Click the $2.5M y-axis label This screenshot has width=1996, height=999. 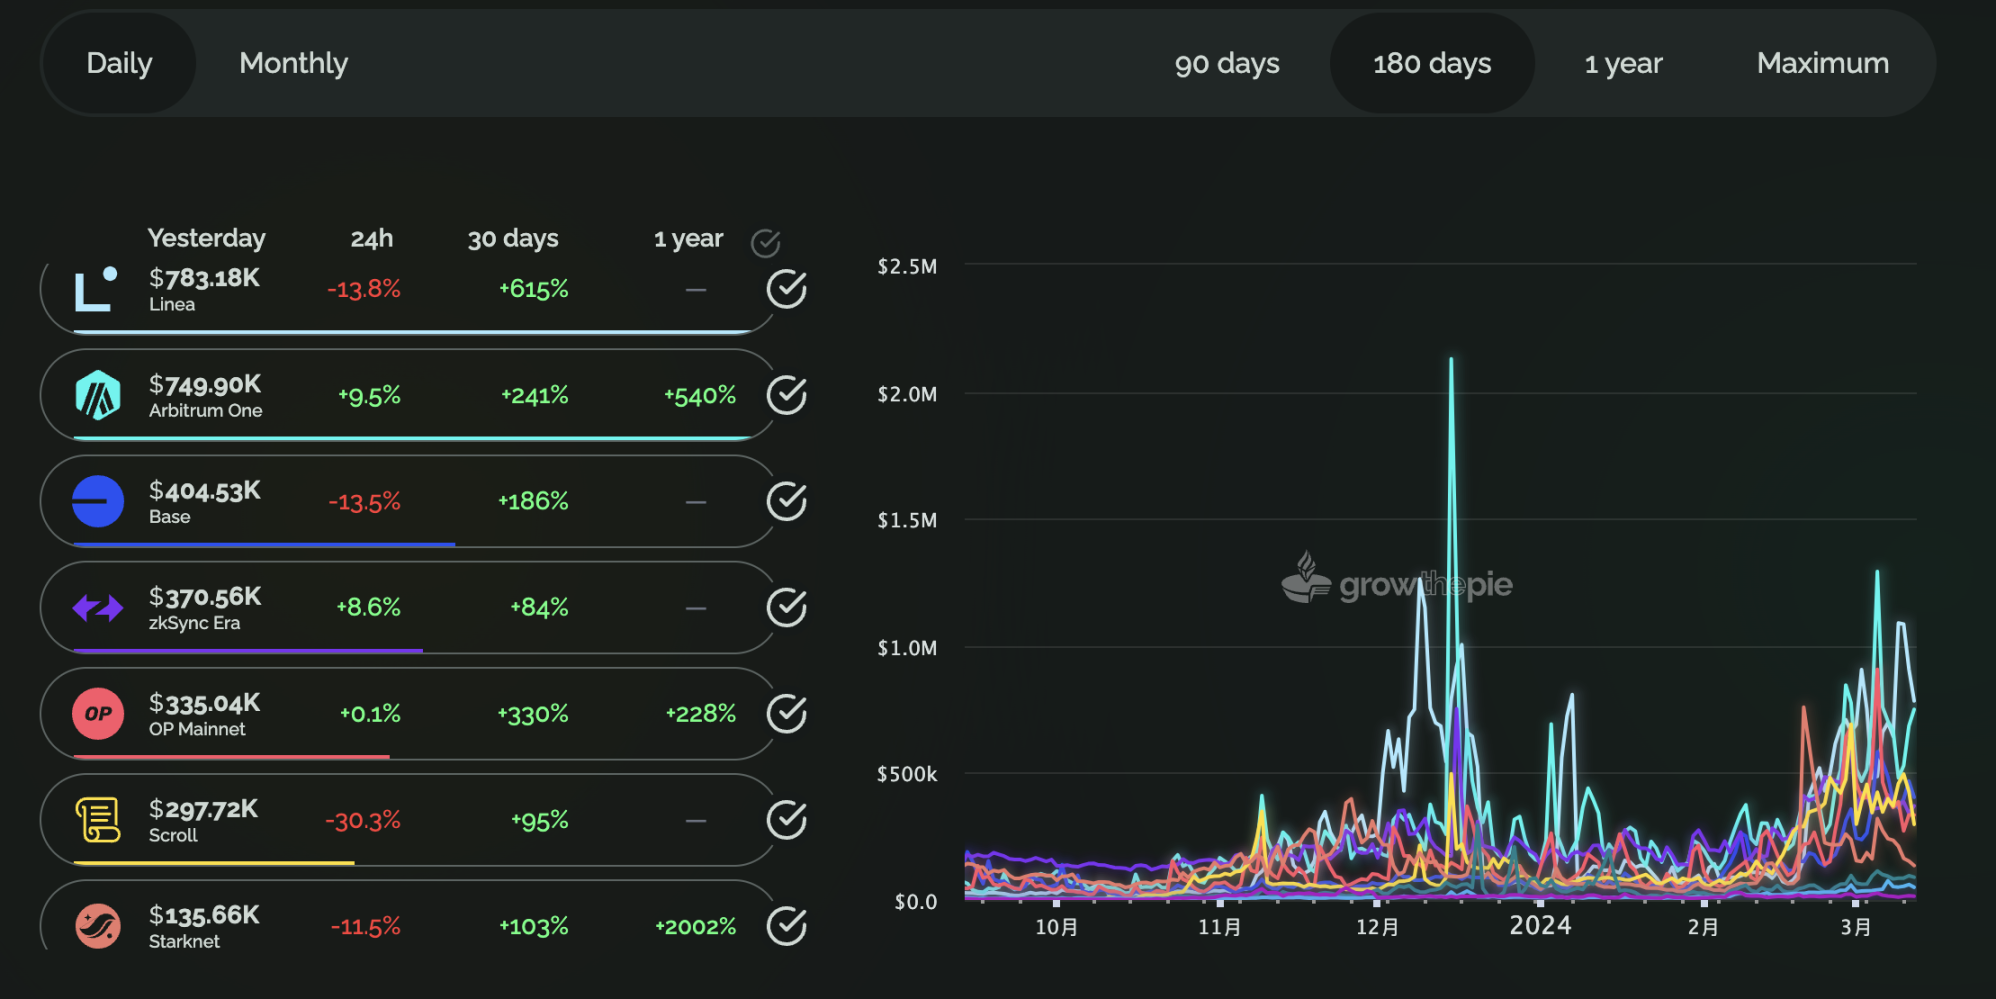pos(907,267)
